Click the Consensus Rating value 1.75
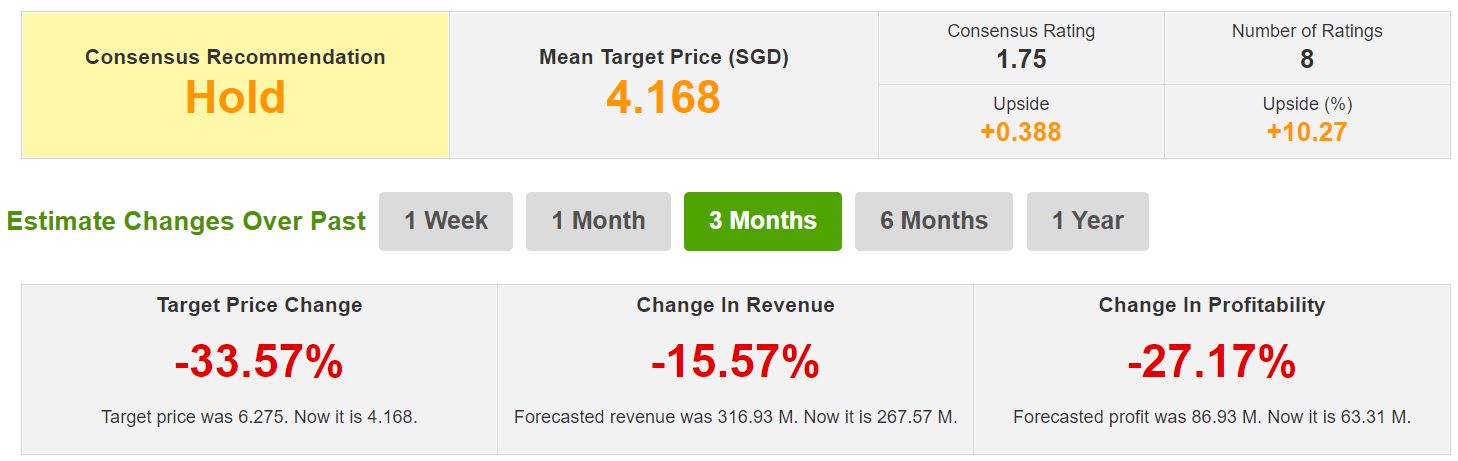The height and width of the screenshot is (461, 1458). [1021, 59]
